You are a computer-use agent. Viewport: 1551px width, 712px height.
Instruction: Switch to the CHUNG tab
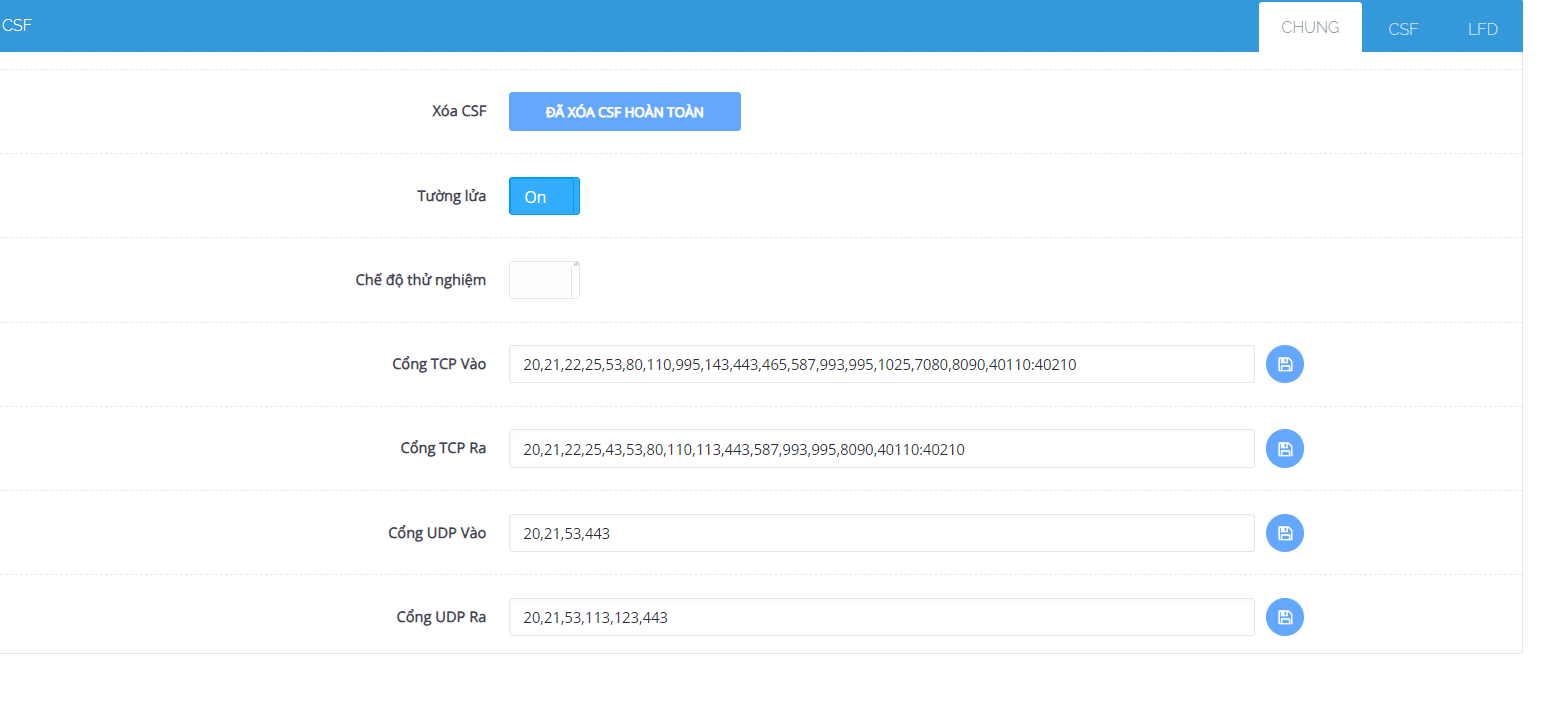[x=1310, y=27]
